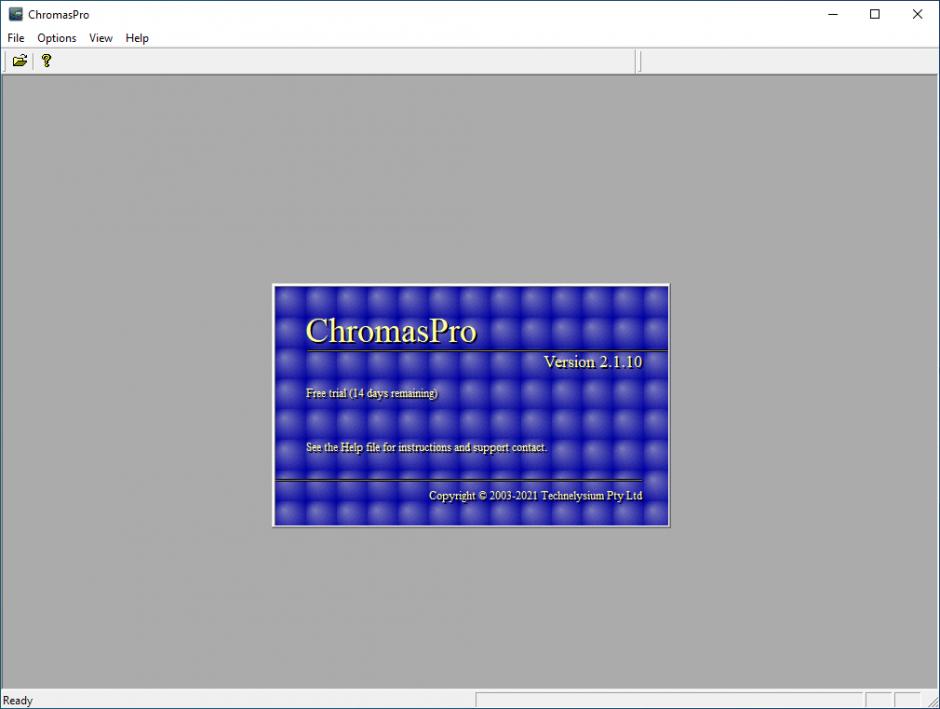Click the Ready status bar text

[17, 700]
